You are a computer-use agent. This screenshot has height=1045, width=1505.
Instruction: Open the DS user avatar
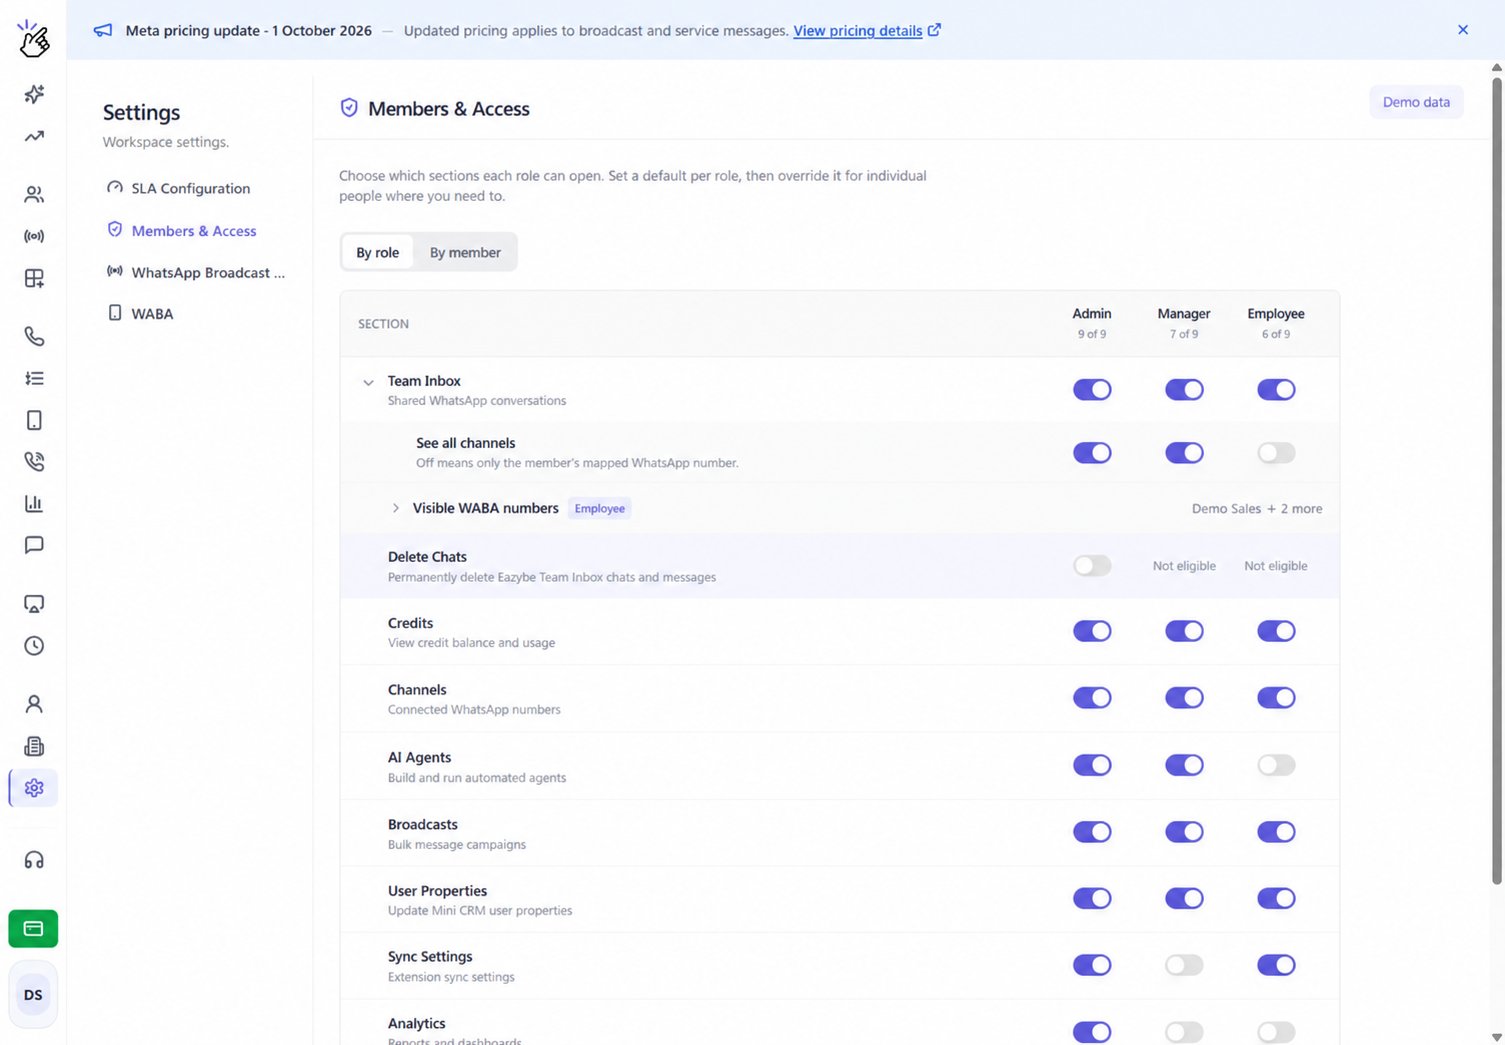[33, 995]
